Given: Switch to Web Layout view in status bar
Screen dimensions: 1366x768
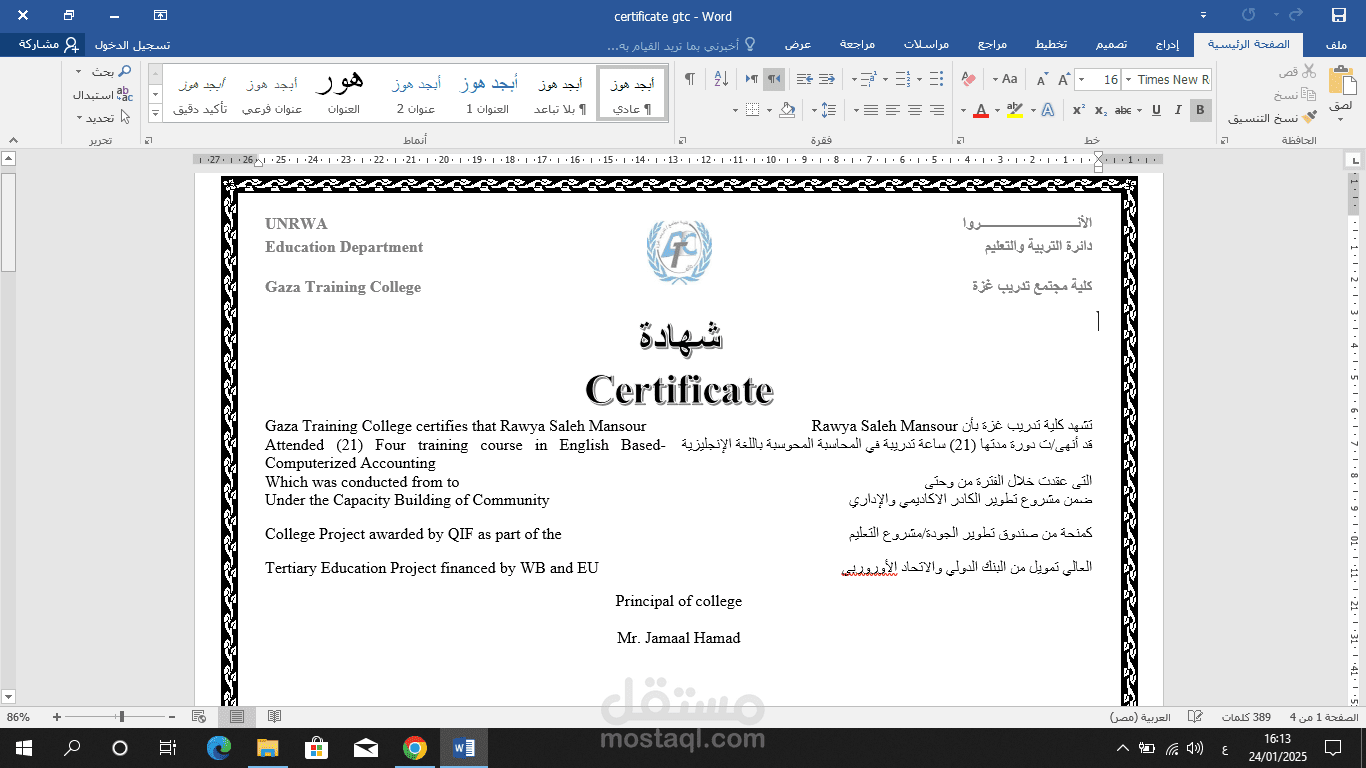Looking at the screenshot, I should point(199,716).
